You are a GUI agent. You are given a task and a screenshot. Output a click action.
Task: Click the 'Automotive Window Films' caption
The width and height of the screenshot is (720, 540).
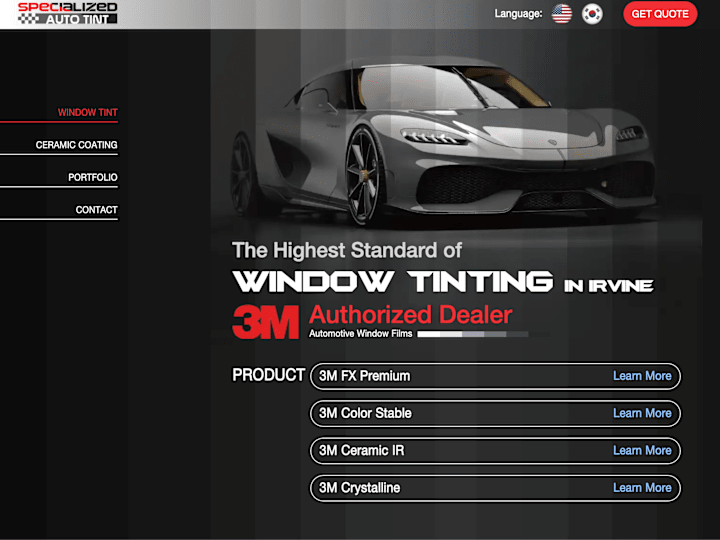coord(360,334)
